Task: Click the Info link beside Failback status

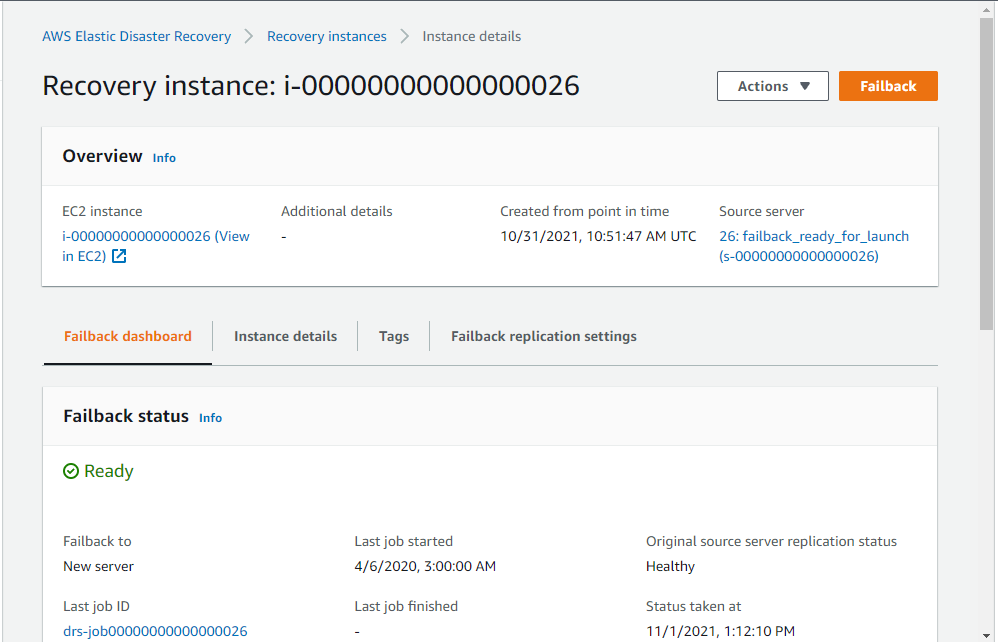Action: 210,418
